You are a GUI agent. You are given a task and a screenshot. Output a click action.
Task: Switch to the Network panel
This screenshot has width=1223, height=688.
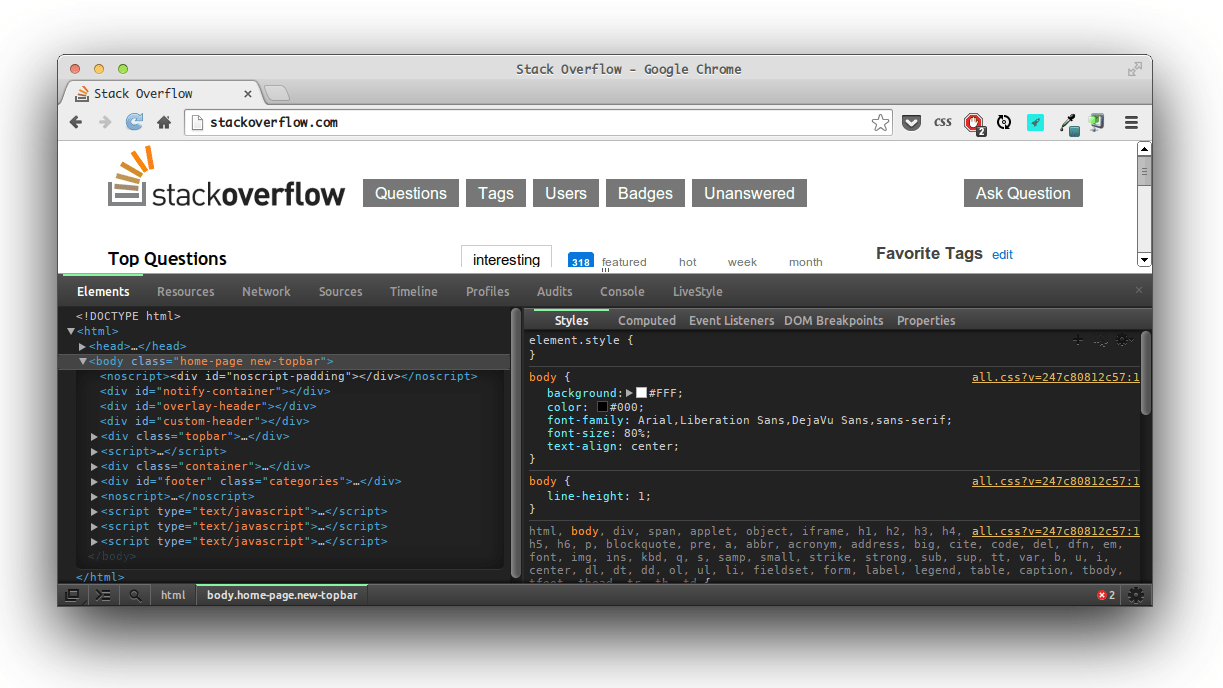click(266, 291)
